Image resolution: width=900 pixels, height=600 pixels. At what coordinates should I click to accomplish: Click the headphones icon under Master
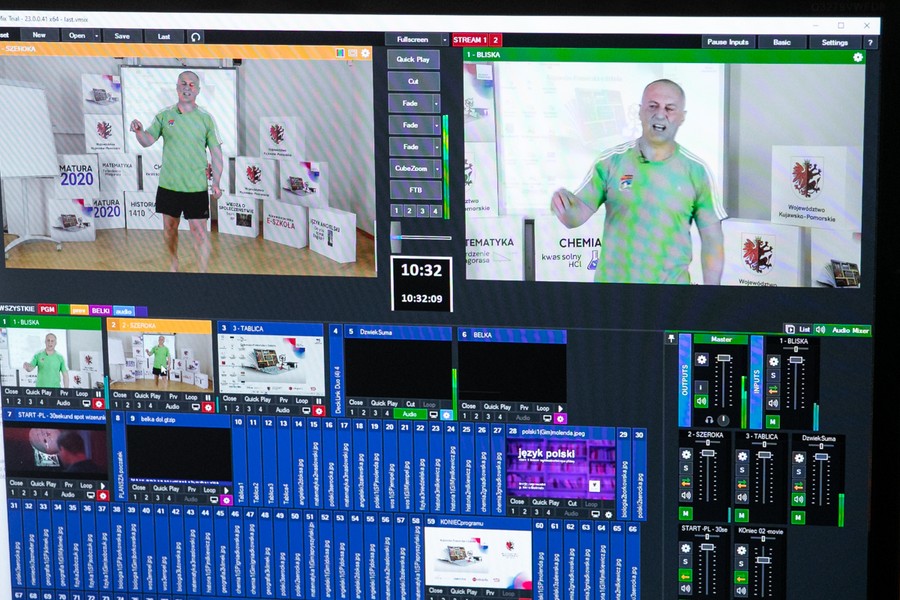[x=709, y=420]
